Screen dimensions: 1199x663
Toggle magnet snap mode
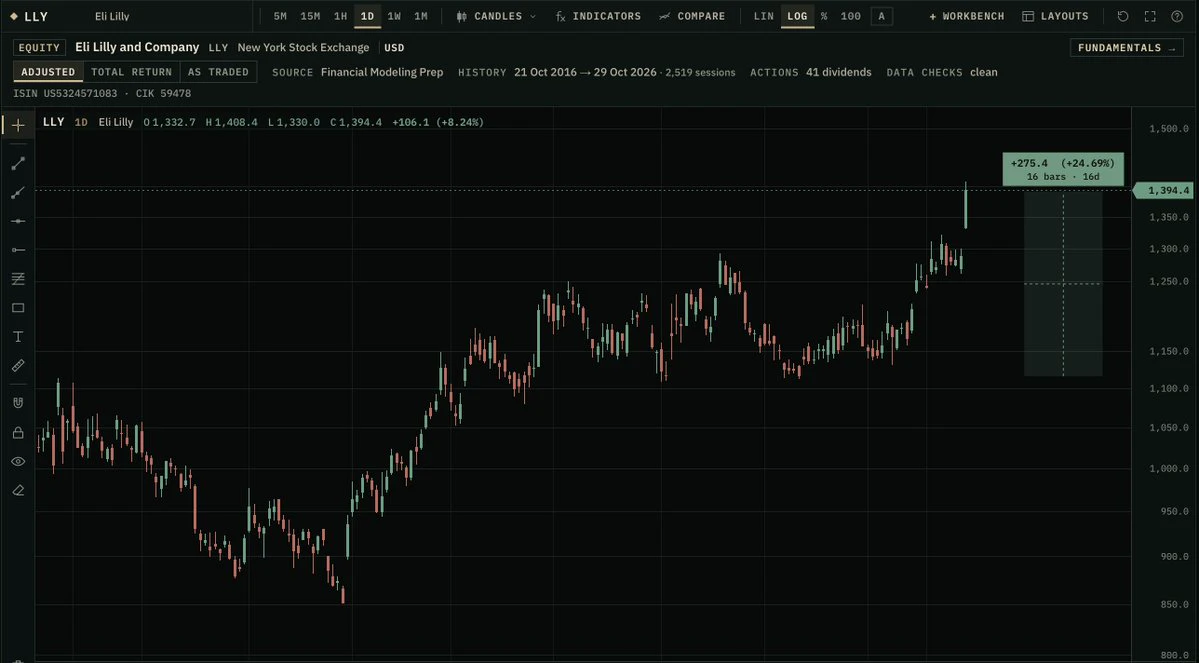pos(18,403)
